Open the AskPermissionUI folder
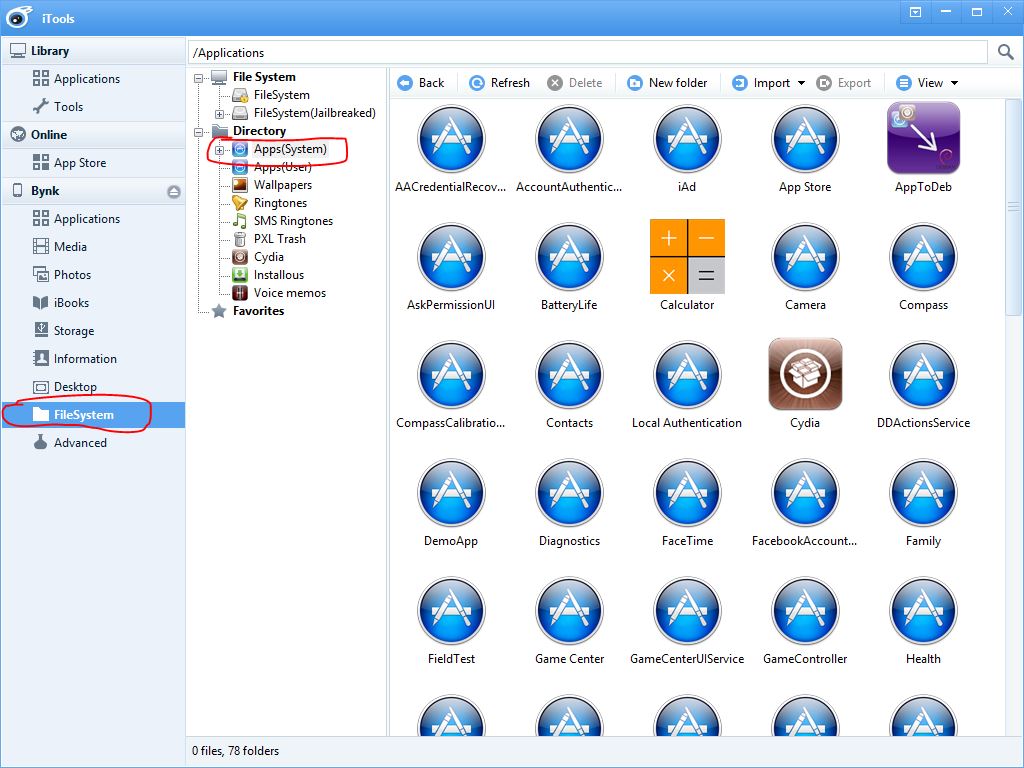Image resolution: width=1024 pixels, height=768 pixels. point(451,257)
